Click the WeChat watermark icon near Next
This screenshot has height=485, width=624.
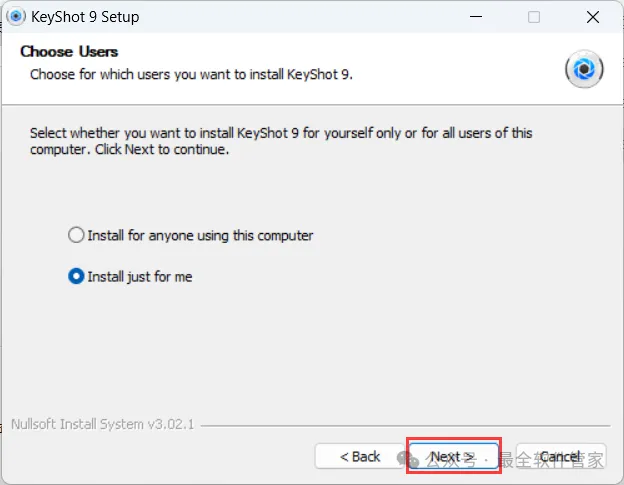[x=408, y=459]
